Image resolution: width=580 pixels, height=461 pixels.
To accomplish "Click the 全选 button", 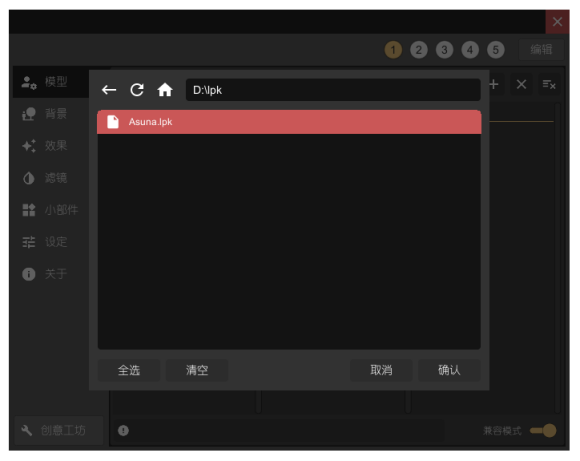I will (x=129, y=370).
